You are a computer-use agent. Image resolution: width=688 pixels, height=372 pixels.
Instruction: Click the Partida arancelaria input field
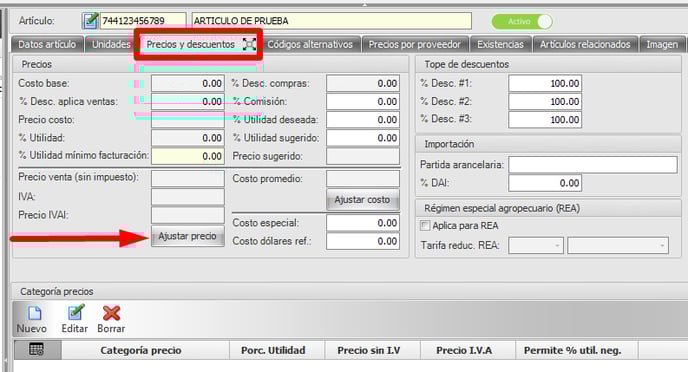[593, 165]
